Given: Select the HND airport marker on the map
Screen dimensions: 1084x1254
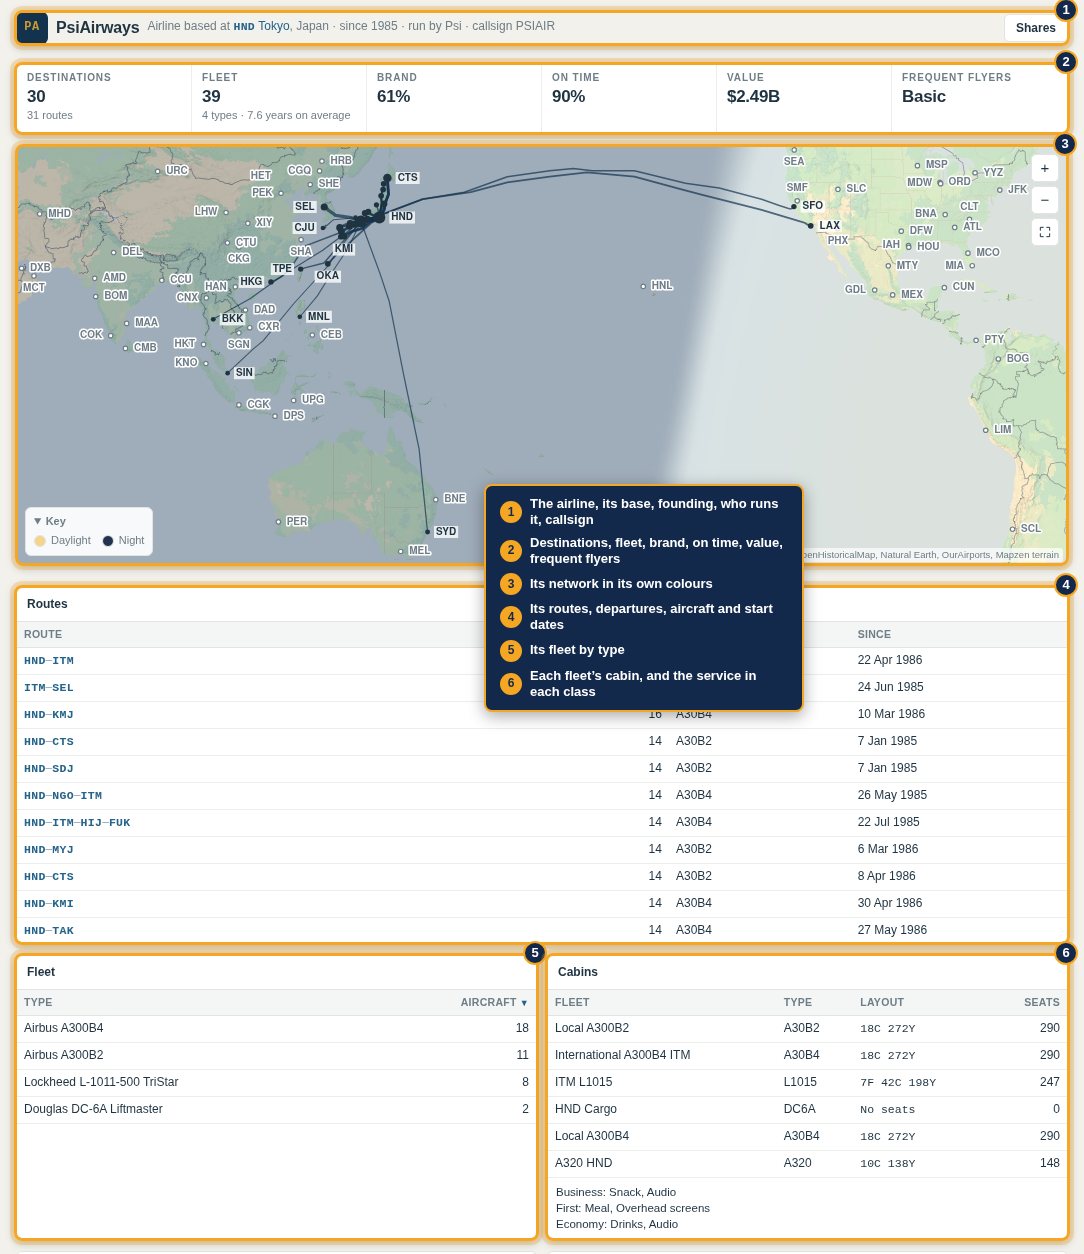Looking at the screenshot, I should pyautogui.click(x=380, y=217).
